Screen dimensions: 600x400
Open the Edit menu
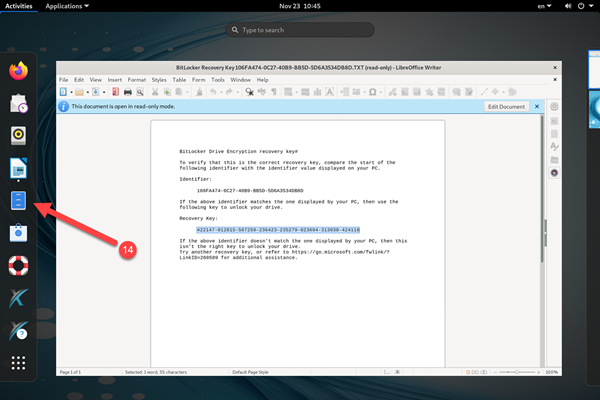click(x=79, y=80)
